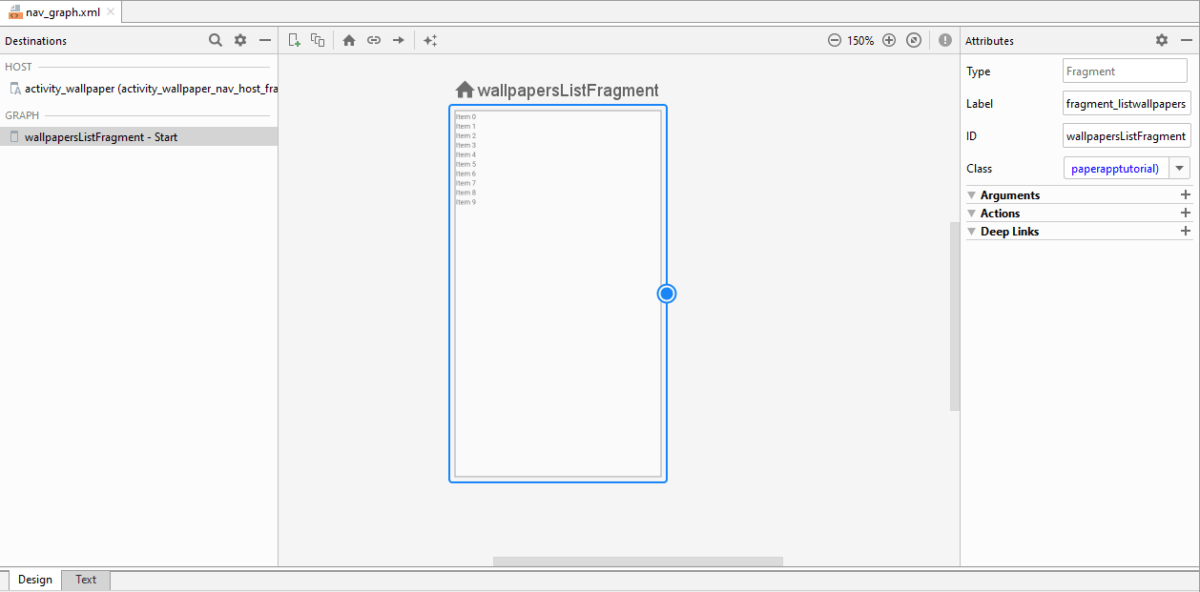
Task: Assign start destination using home icon
Action: tap(348, 40)
